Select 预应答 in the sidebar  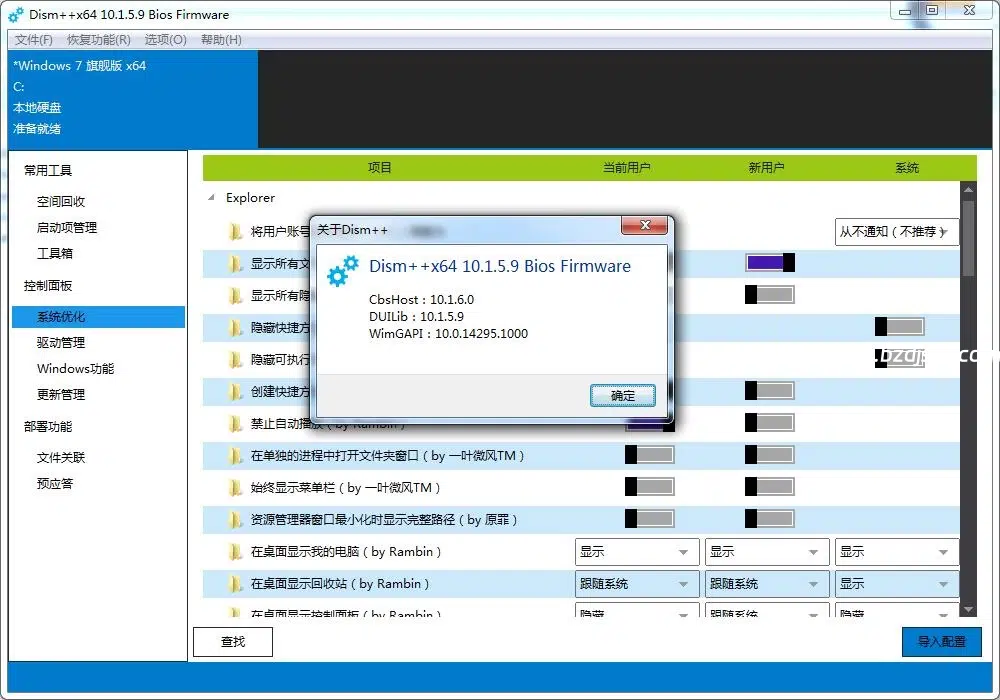pos(55,484)
